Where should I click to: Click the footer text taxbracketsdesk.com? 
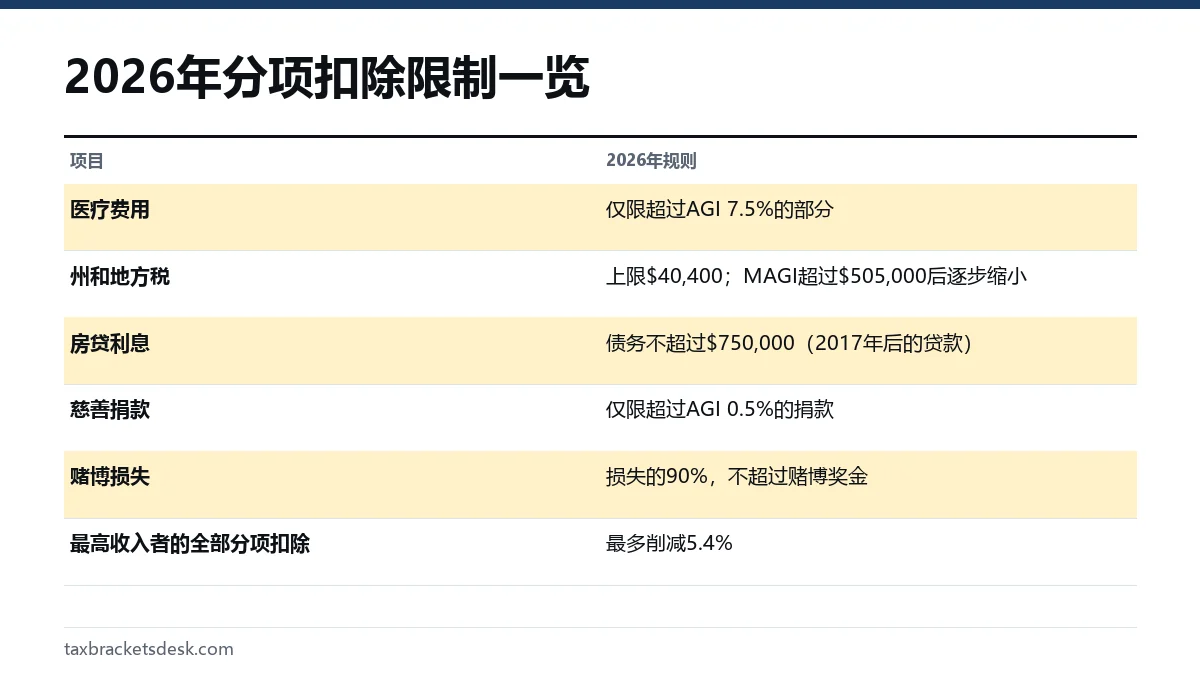click(149, 649)
